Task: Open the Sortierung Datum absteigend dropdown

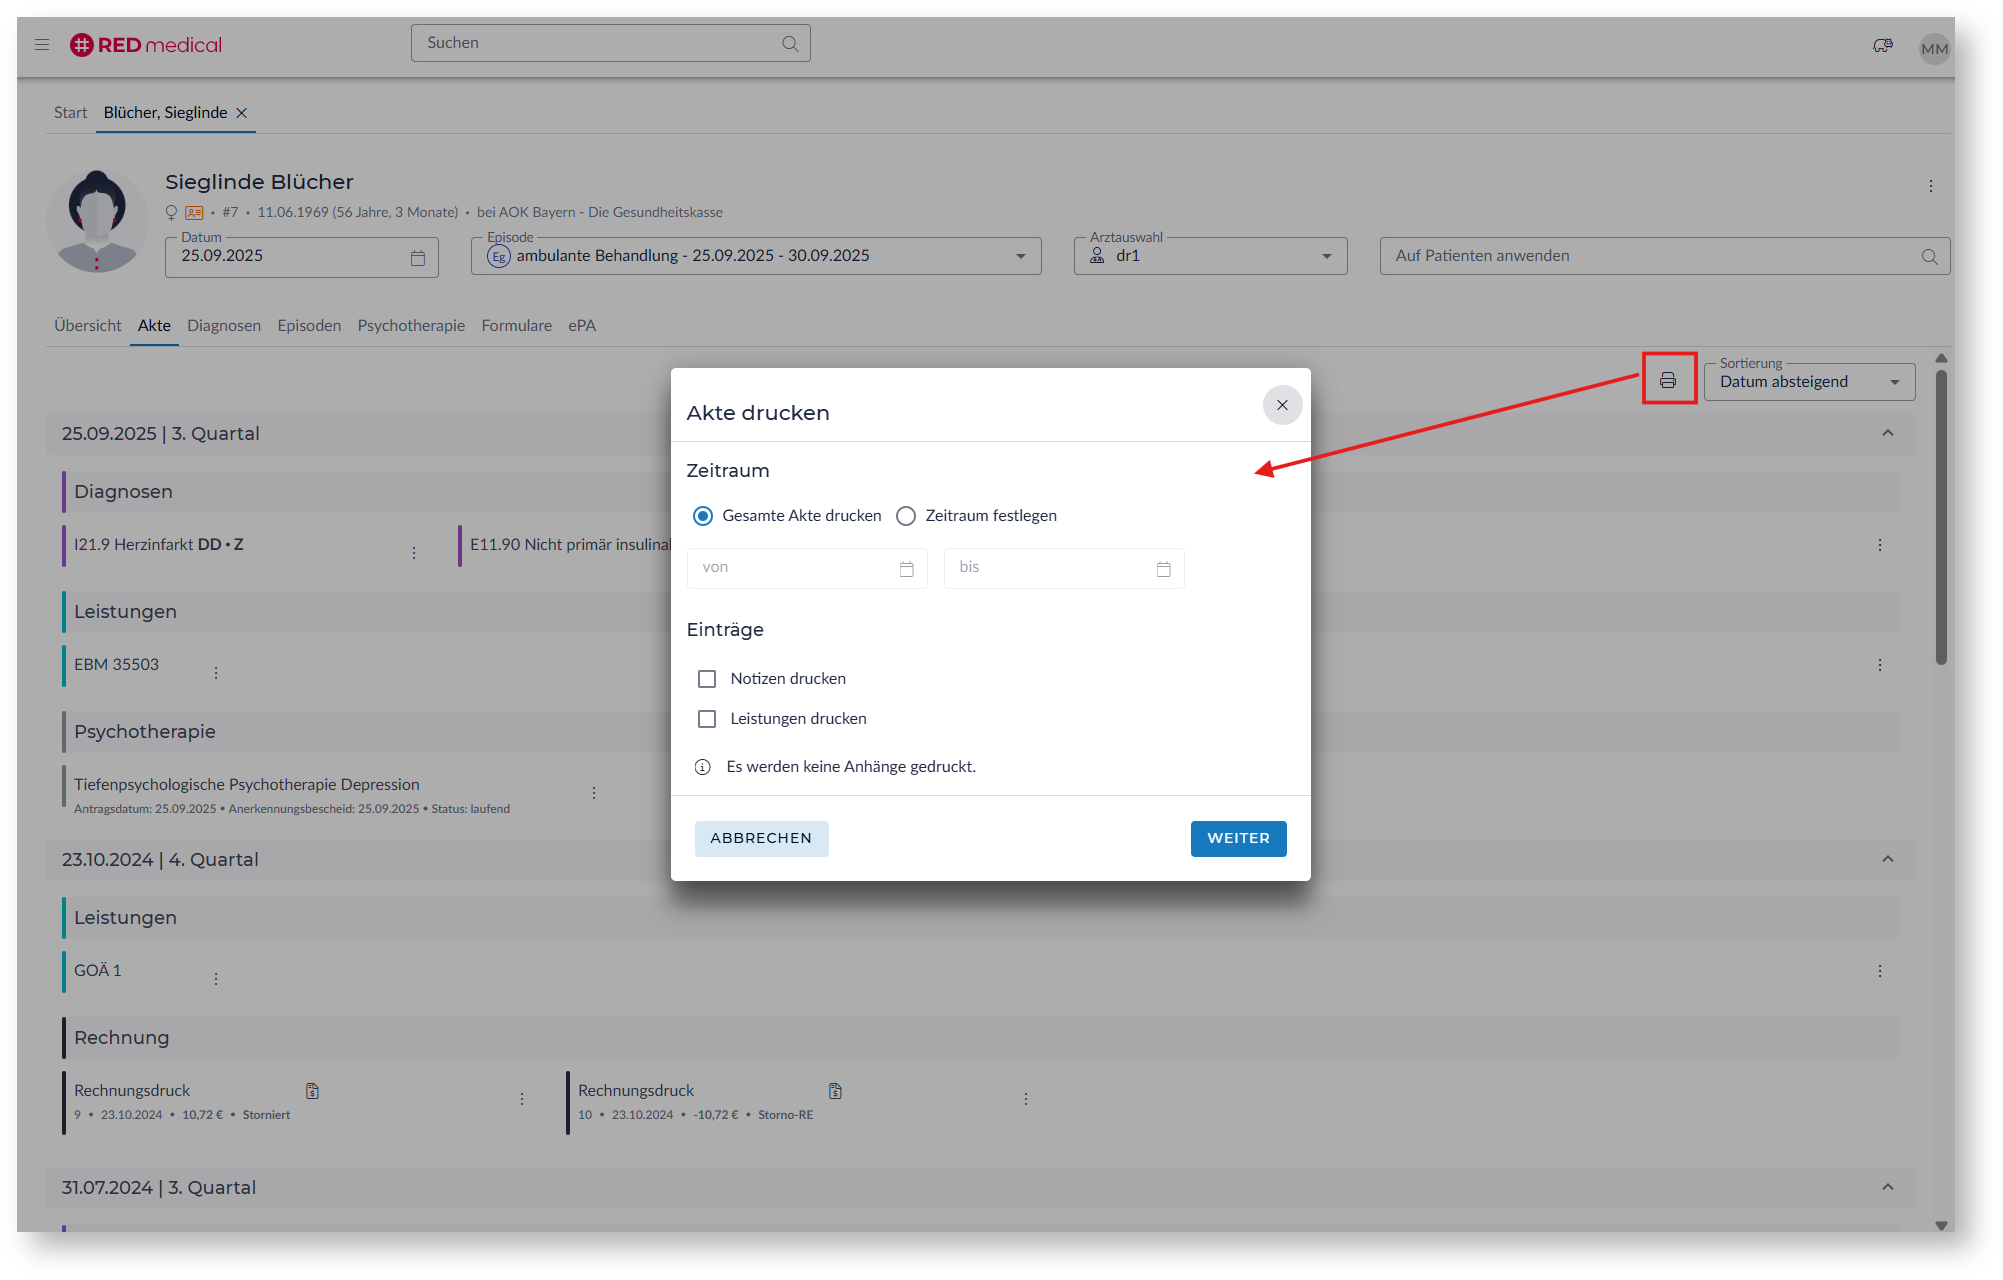Action: click(1808, 382)
